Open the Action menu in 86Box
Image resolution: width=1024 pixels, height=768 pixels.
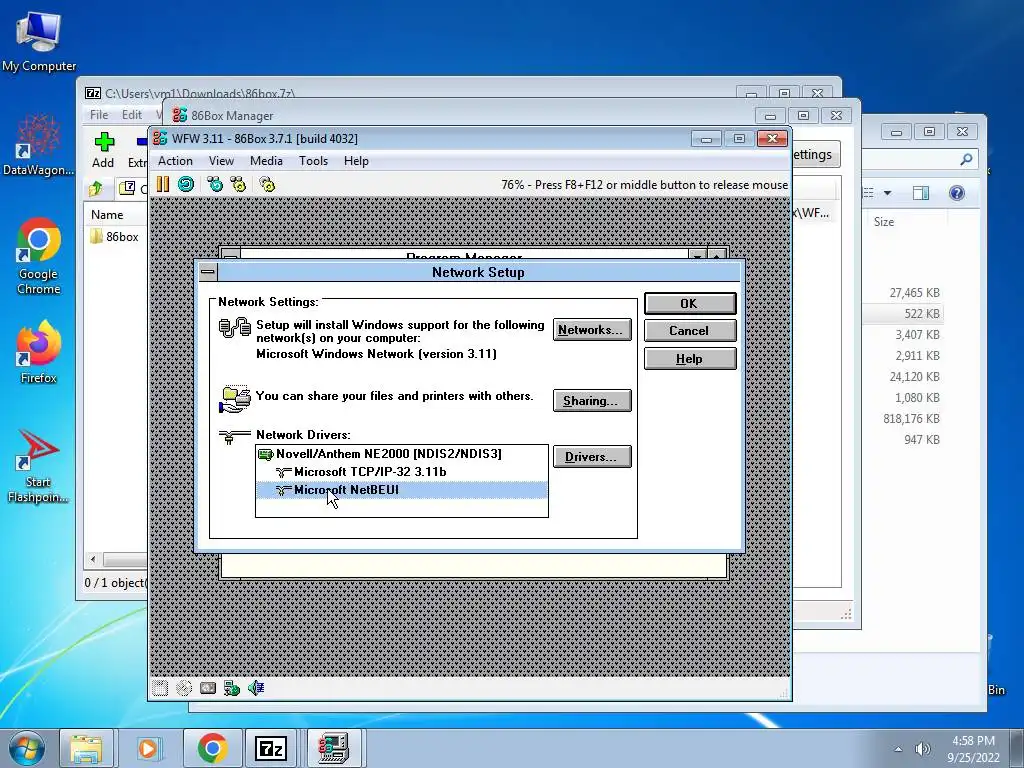pos(175,161)
